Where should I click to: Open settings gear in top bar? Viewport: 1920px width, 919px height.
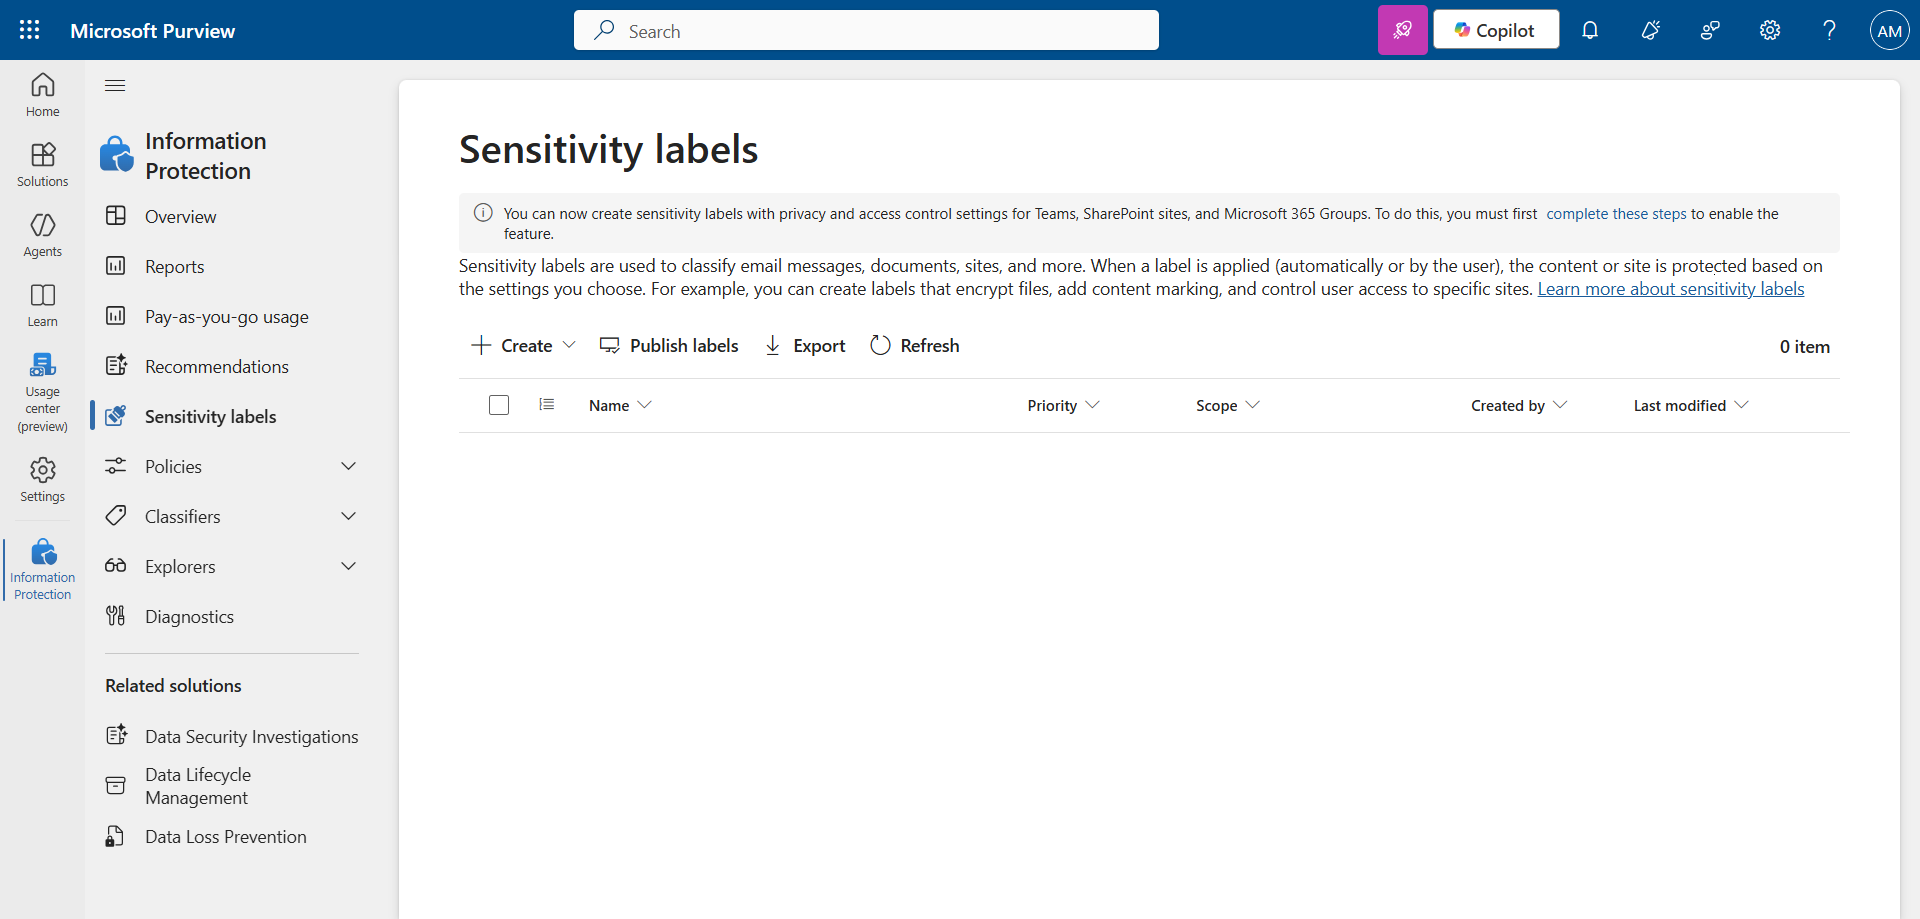(x=1770, y=30)
